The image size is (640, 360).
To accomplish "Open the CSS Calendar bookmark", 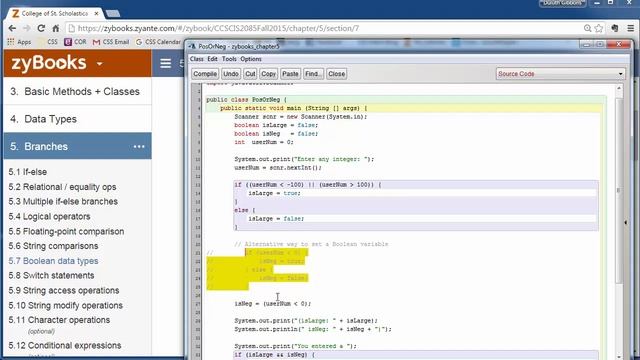I will click(158, 42).
